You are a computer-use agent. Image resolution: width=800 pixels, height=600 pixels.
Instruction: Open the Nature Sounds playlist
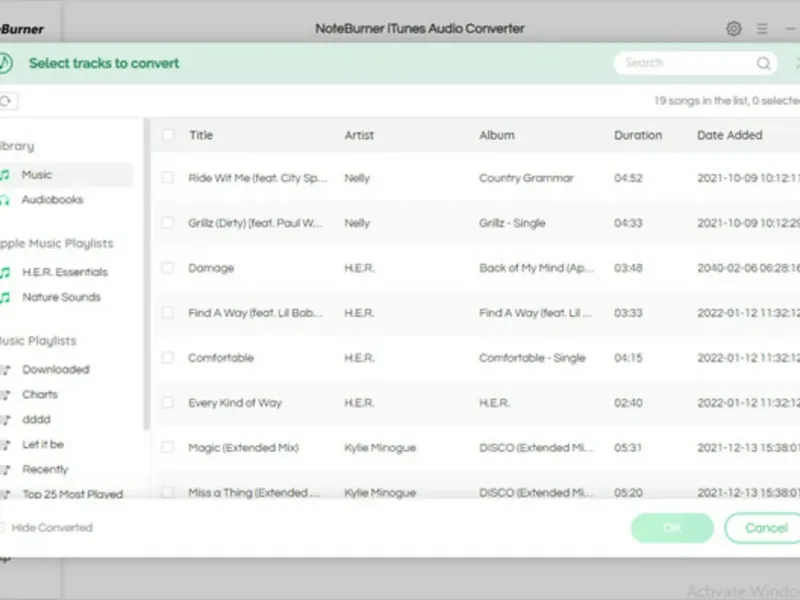pyautogui.click(x=61, y=297)
